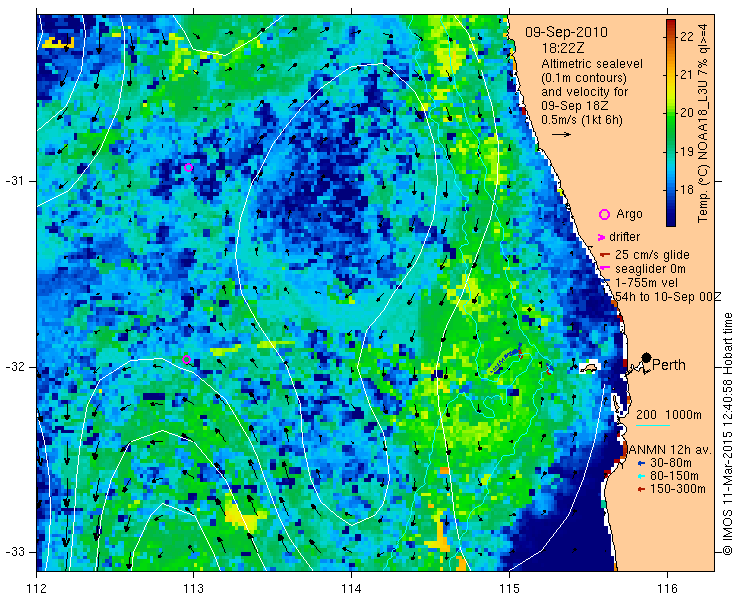Click the drifter legend label

tap(624, 237)
